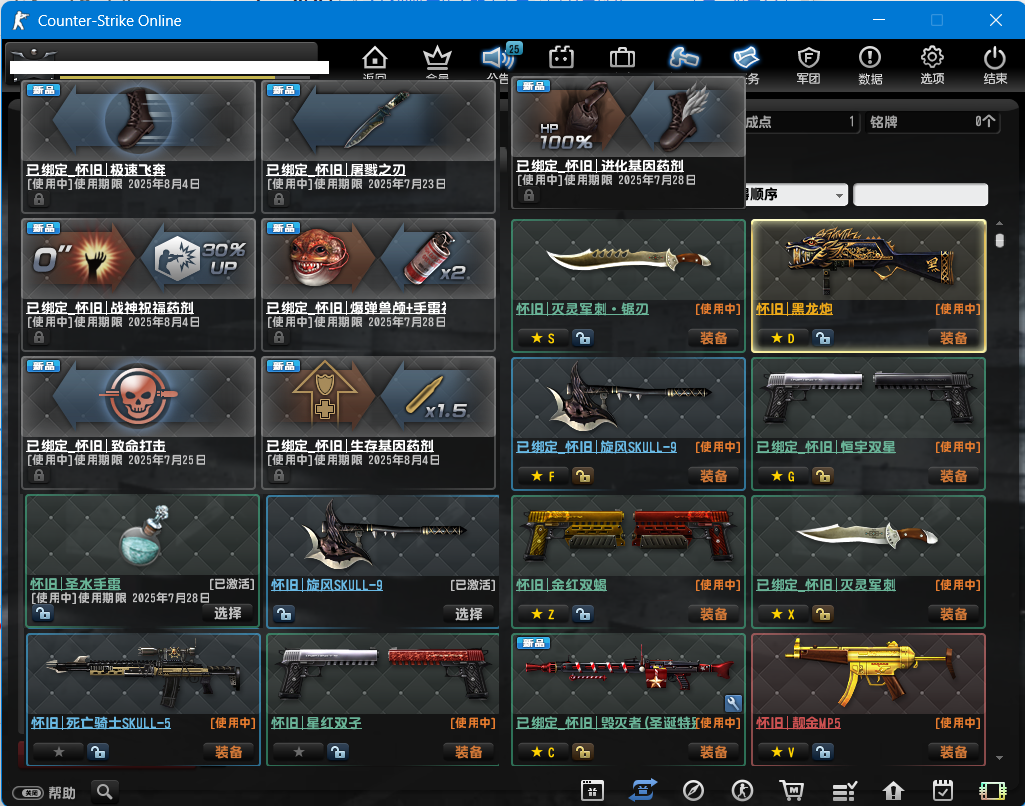Open the glowing scroll missions icon (任务)

pyautogui.click(x=745, y=58)
